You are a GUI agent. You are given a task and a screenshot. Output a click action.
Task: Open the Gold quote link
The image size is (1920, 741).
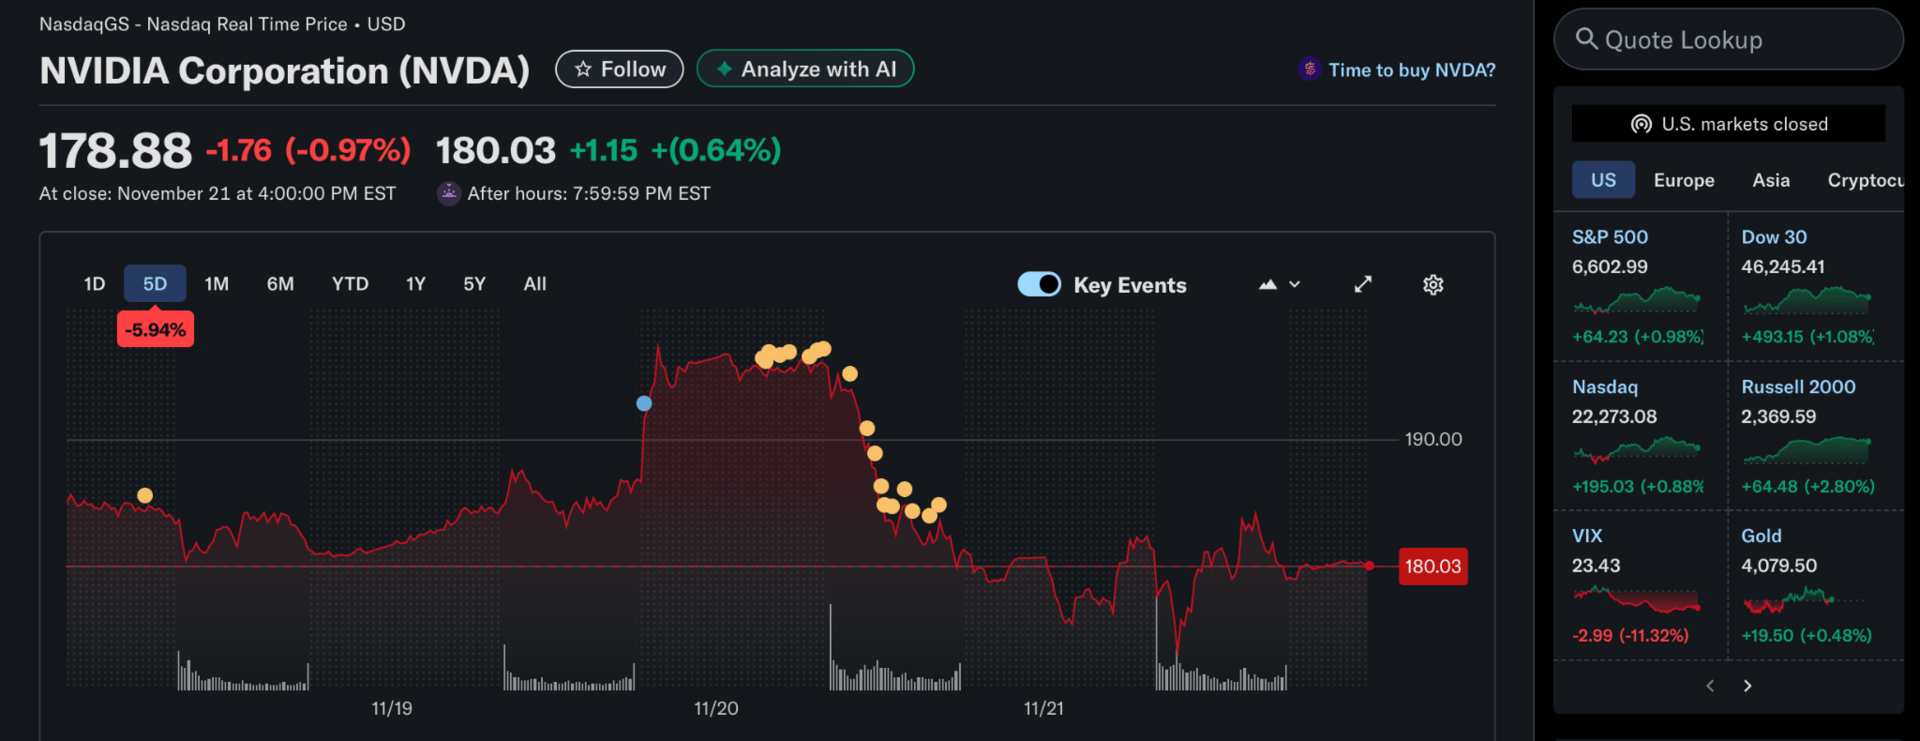tap(1761, 536)
